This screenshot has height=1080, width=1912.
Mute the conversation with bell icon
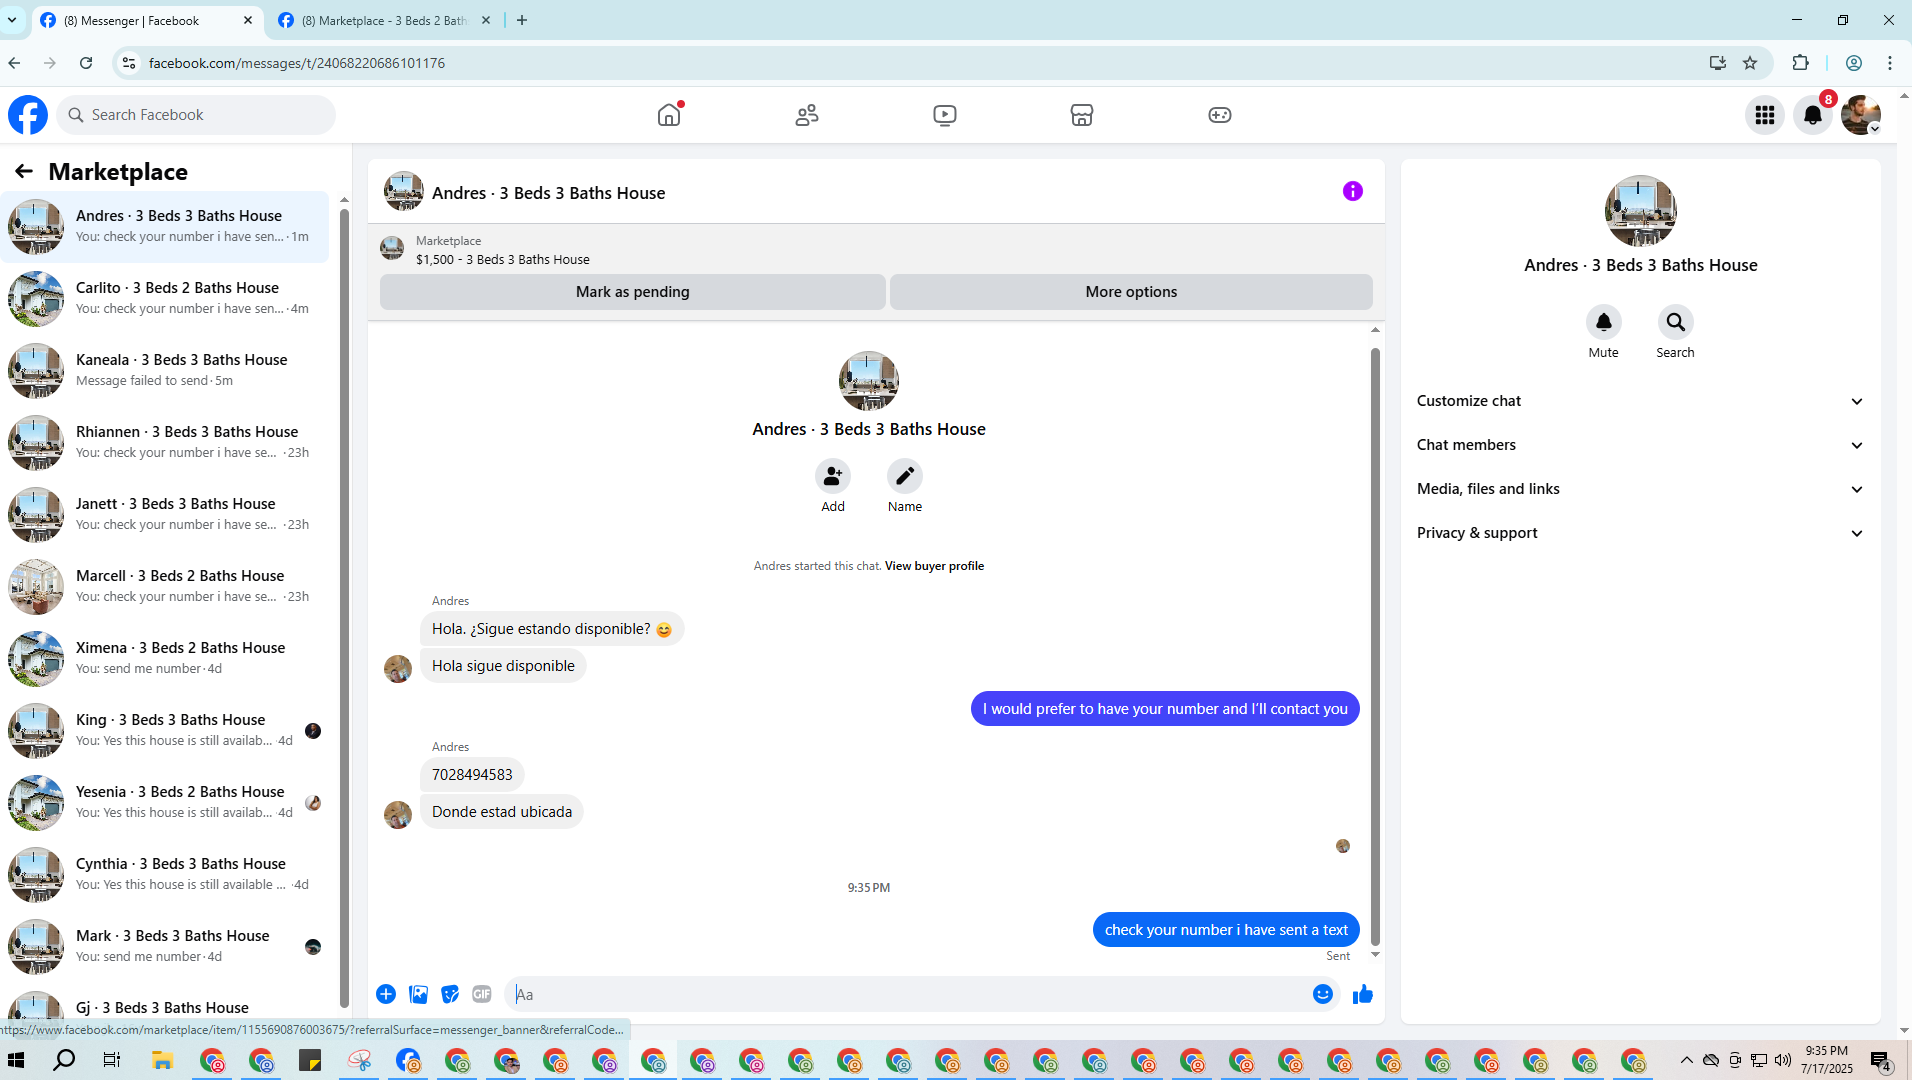pyautogui.click(x=1604, y=322)
